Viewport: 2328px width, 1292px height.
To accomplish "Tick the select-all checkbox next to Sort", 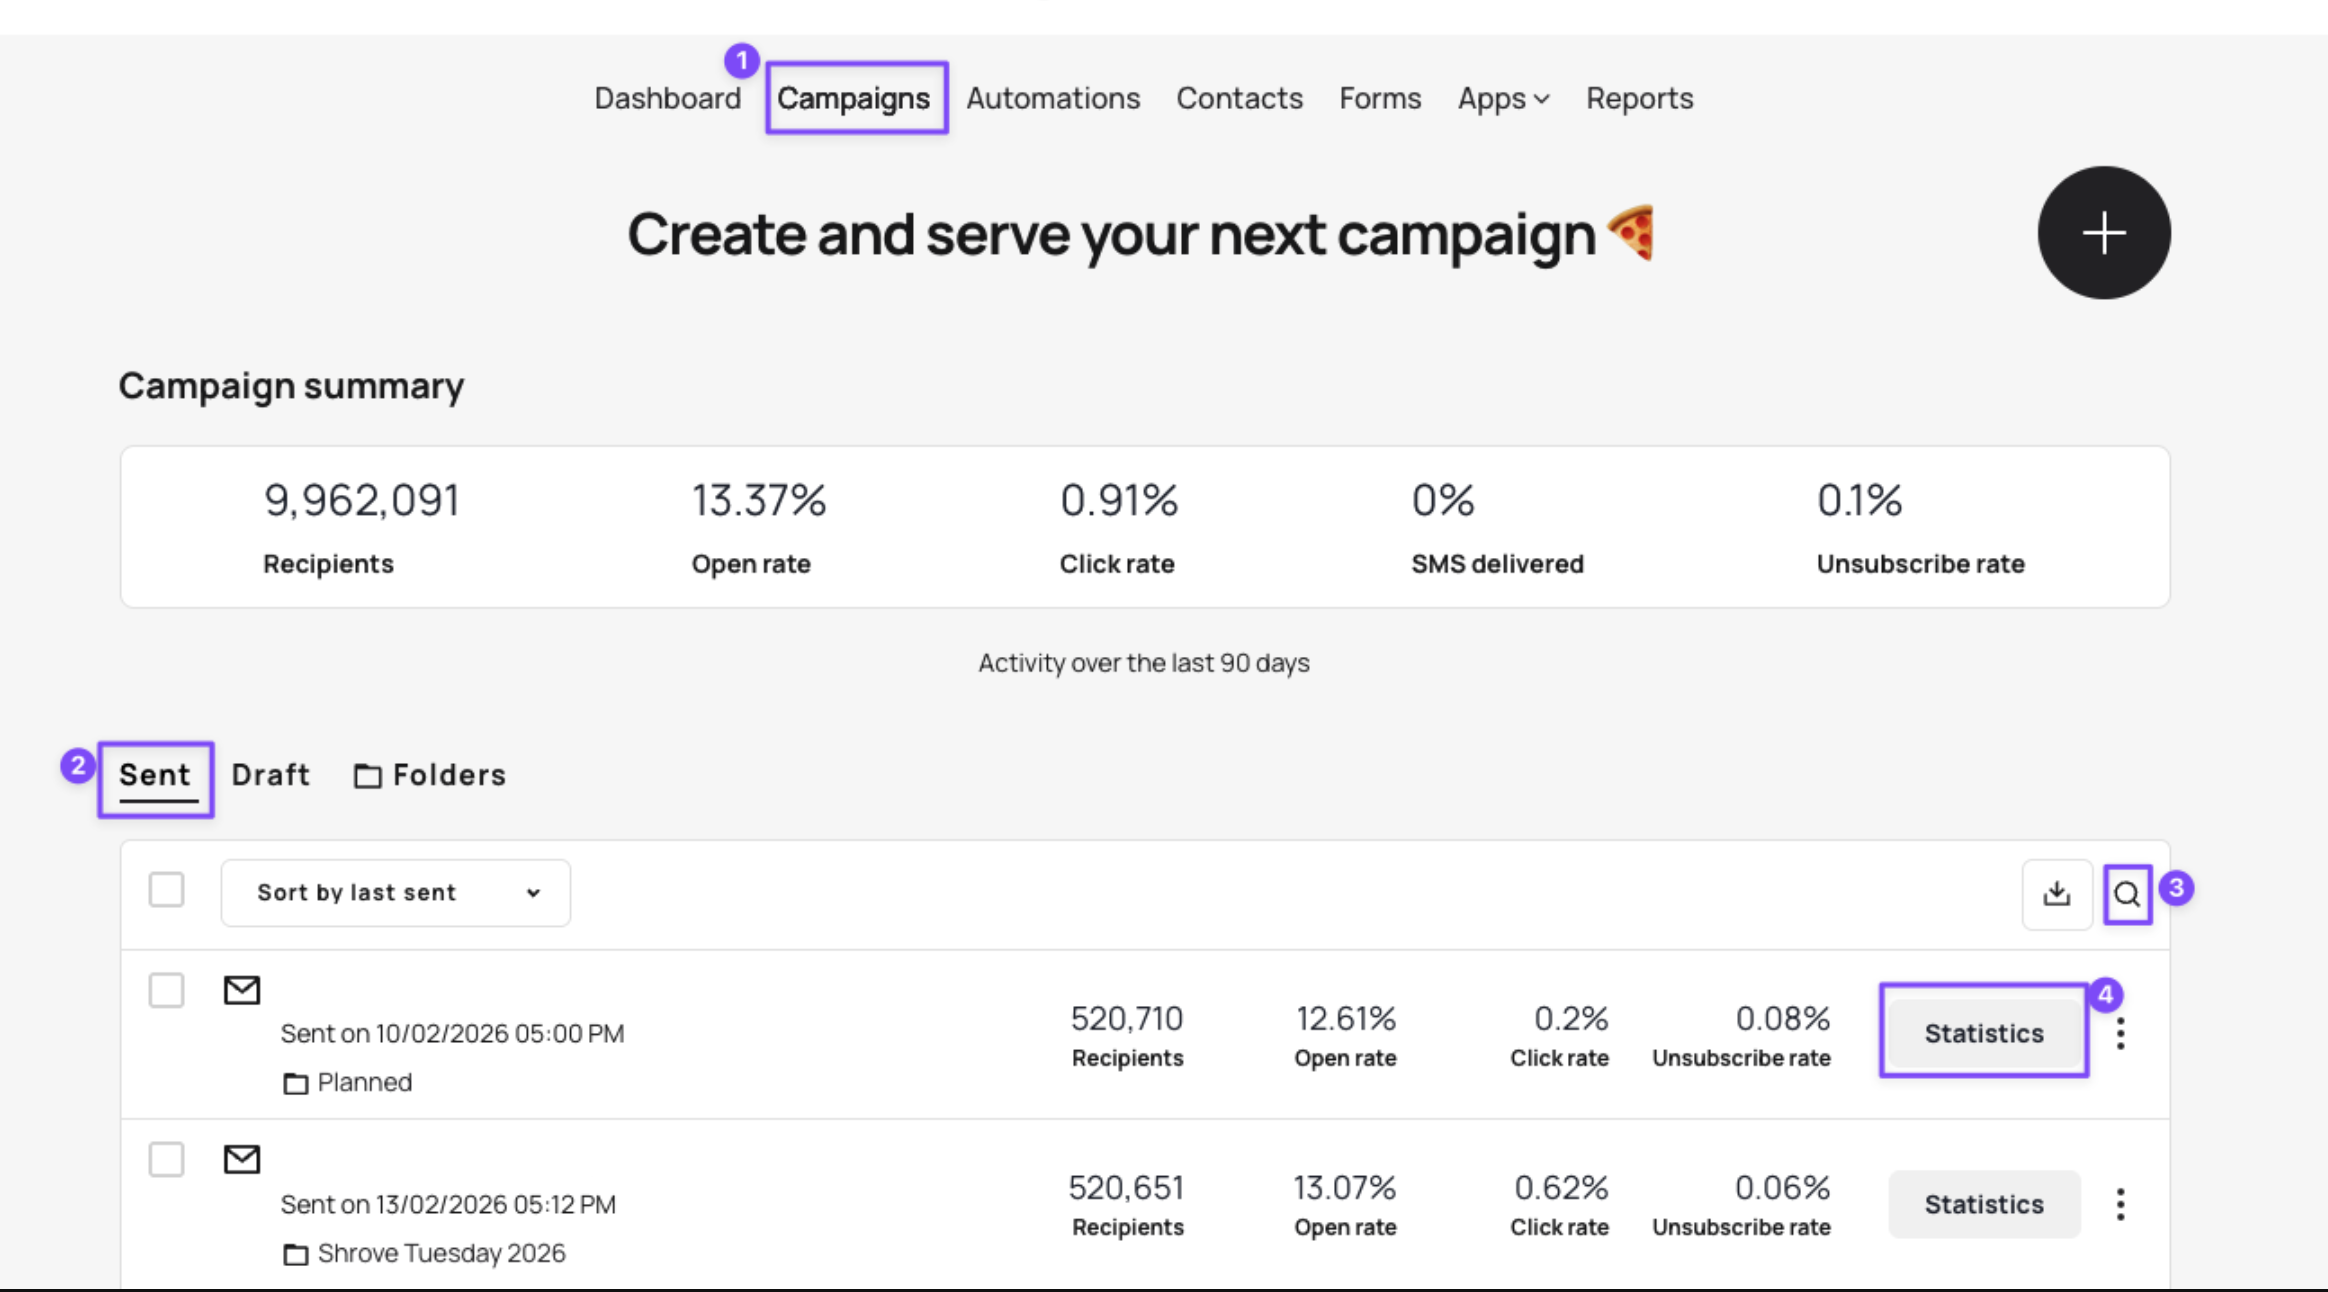I will (x=166, y=889).
